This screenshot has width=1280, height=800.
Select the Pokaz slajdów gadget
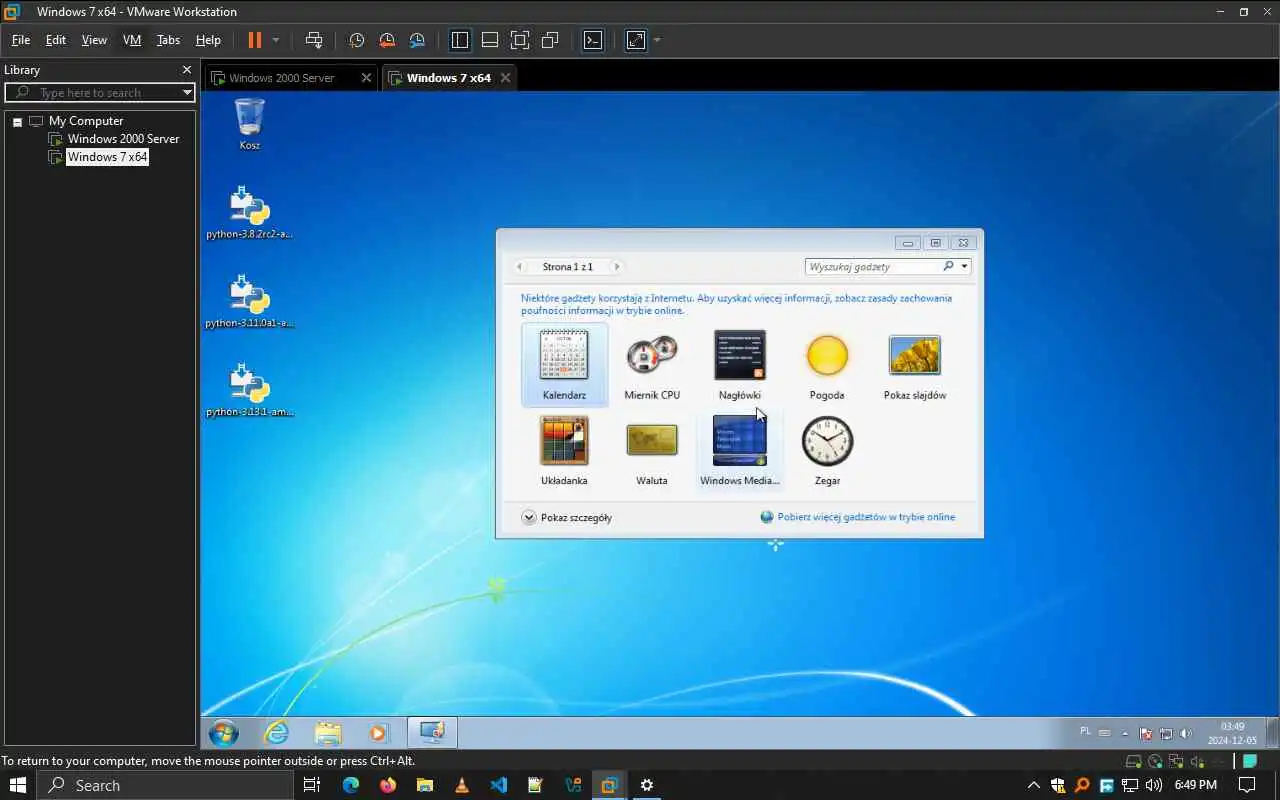tap(915, 364)
